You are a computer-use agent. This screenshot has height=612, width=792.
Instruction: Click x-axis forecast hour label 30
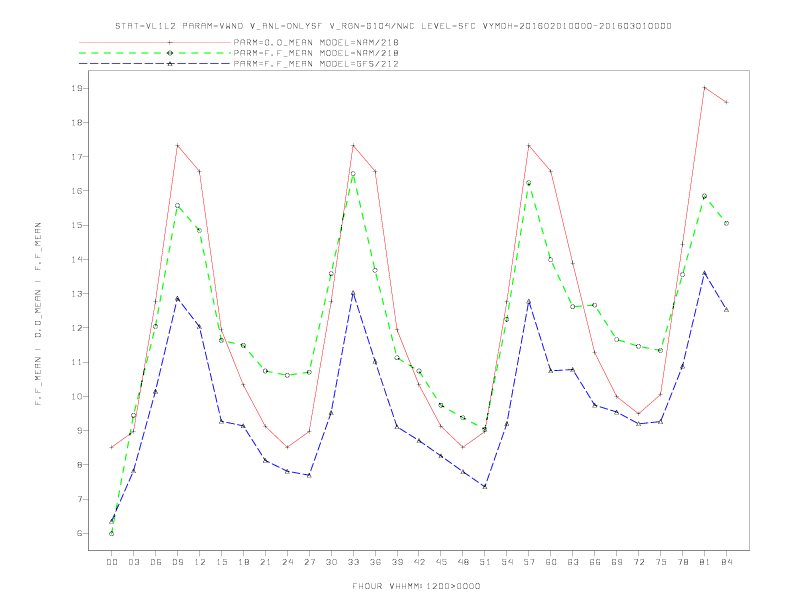(x=331, y=562)
